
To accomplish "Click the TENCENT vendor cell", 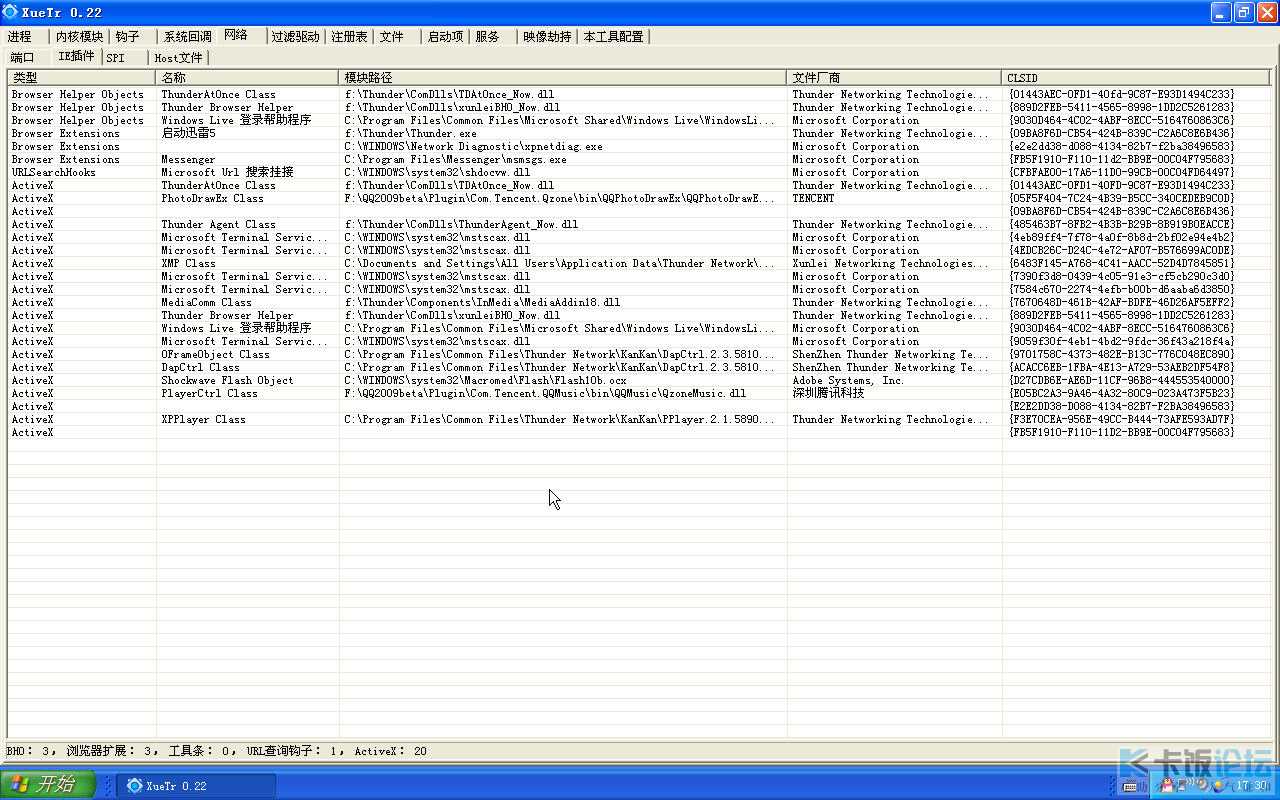I will [x=813, y=198].
